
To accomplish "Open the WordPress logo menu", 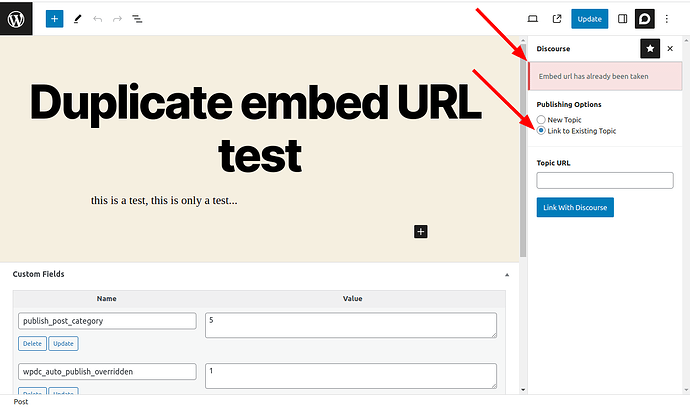I will [x=16, y=18].
